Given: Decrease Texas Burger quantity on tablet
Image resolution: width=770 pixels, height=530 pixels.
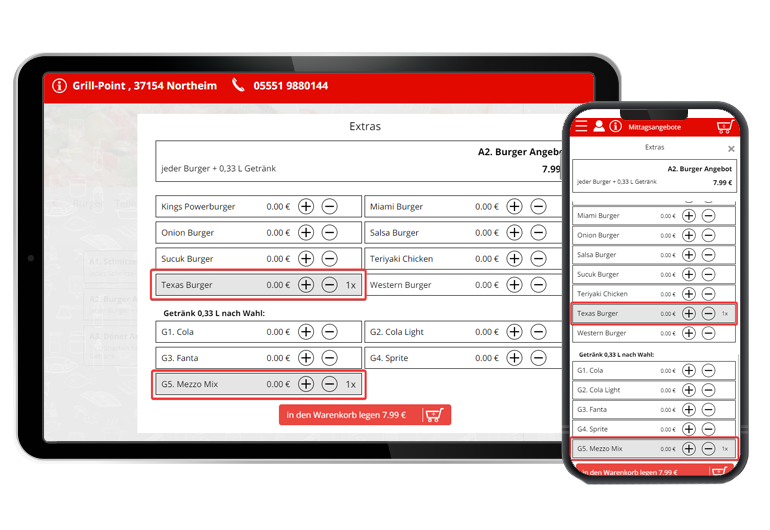Looking at the screenshot, I should click(x=330, y=284).
